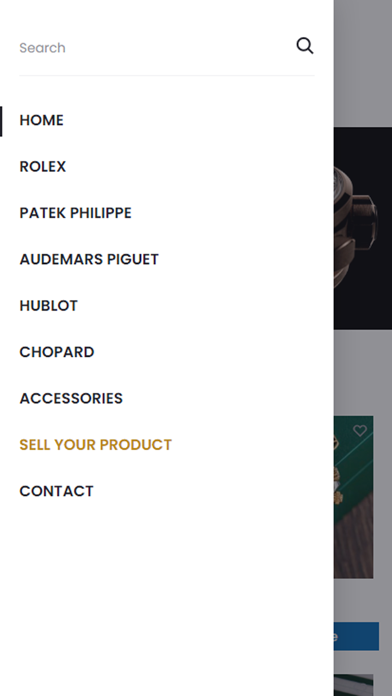The image size is (392, 696).
Task: Open the product image cut off at bottom
Action: tap(353, 685)
